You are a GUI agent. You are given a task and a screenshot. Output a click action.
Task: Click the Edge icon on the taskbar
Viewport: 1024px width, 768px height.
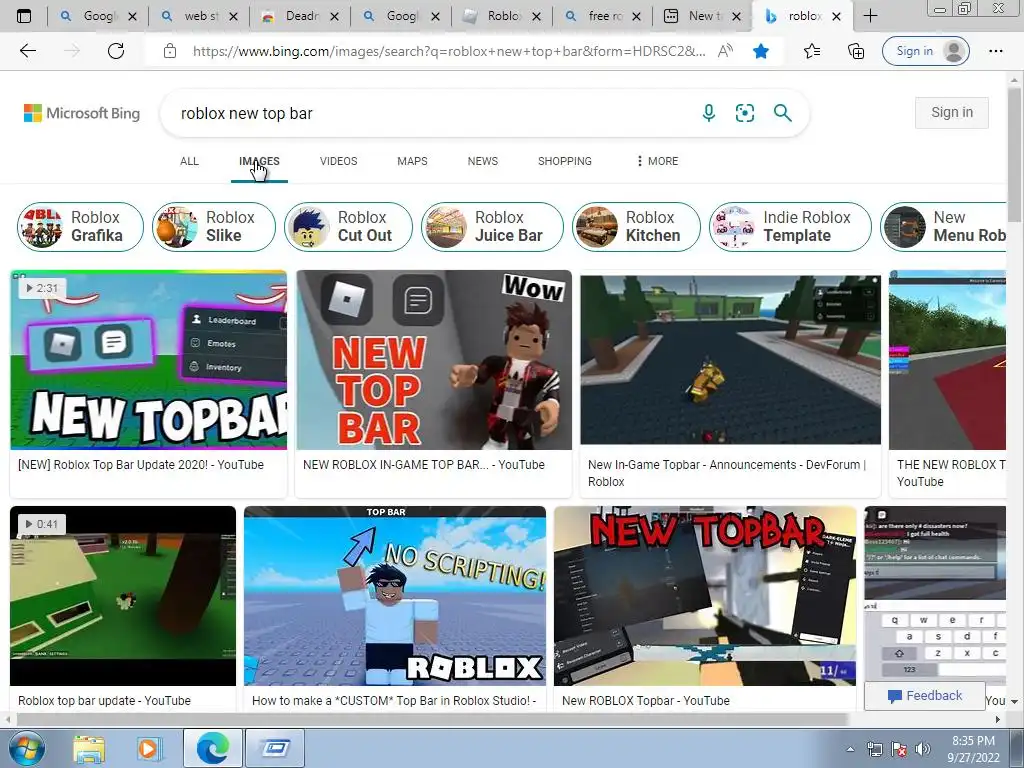212,748
